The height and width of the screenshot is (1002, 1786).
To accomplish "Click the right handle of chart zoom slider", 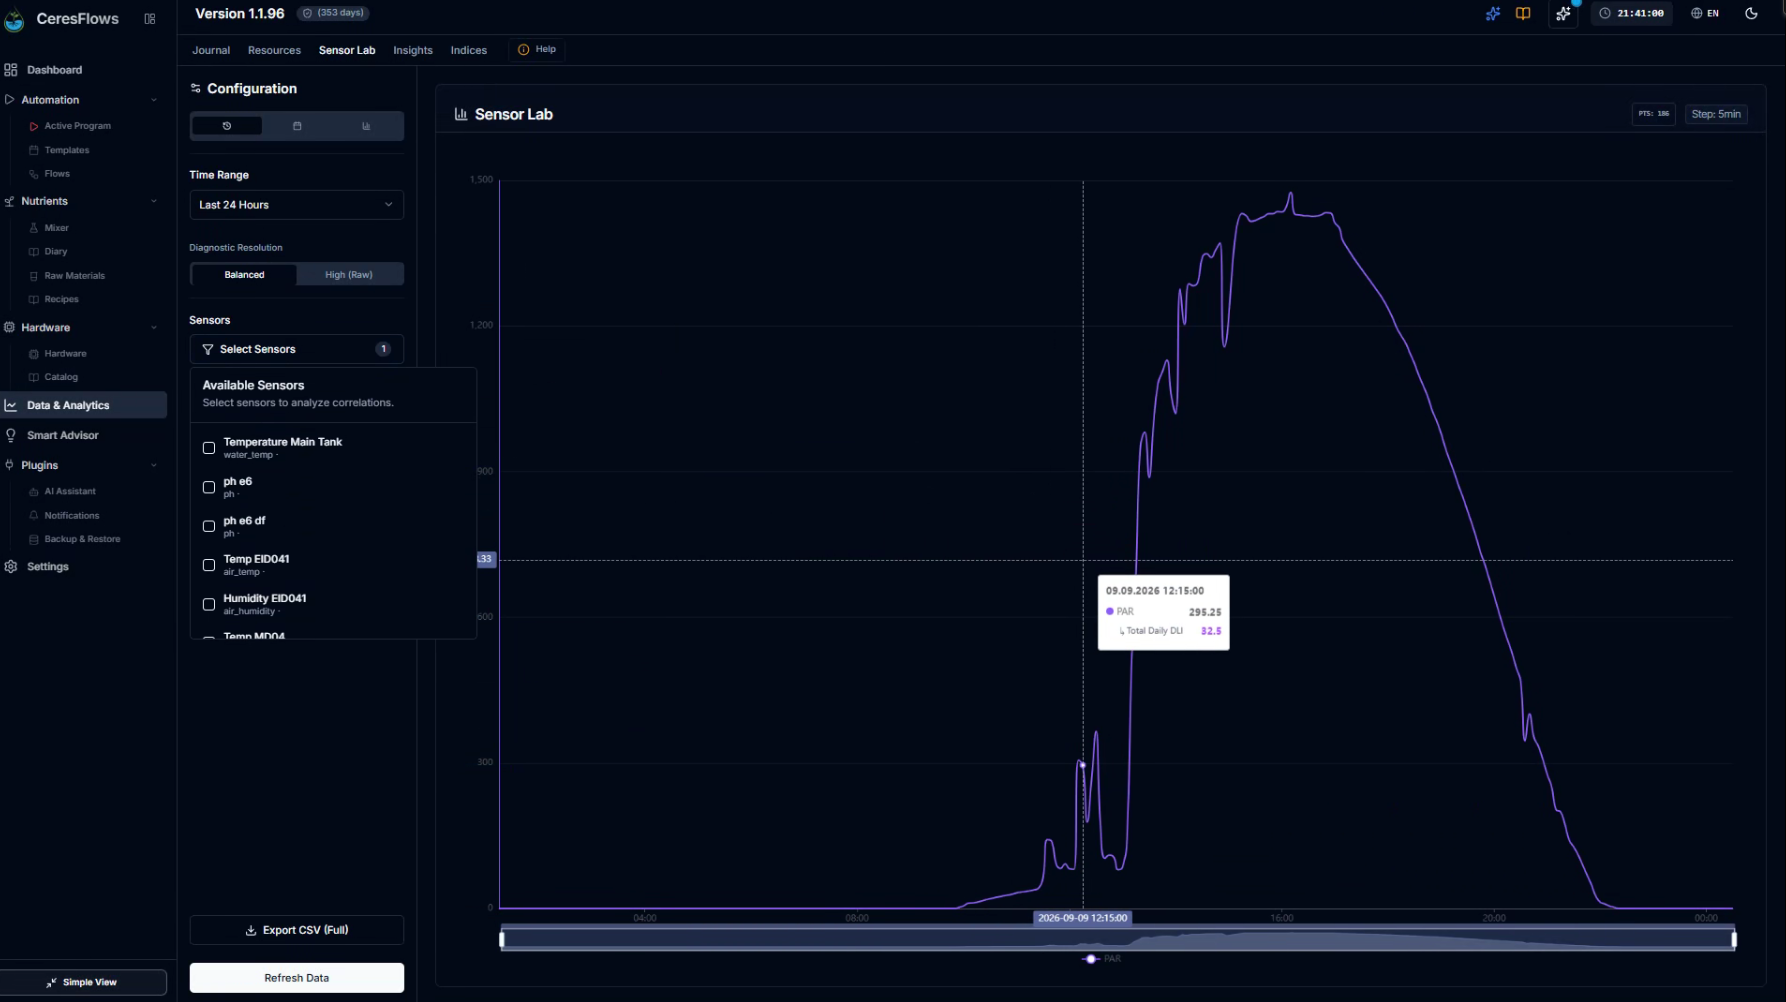I will point(1734,939).
